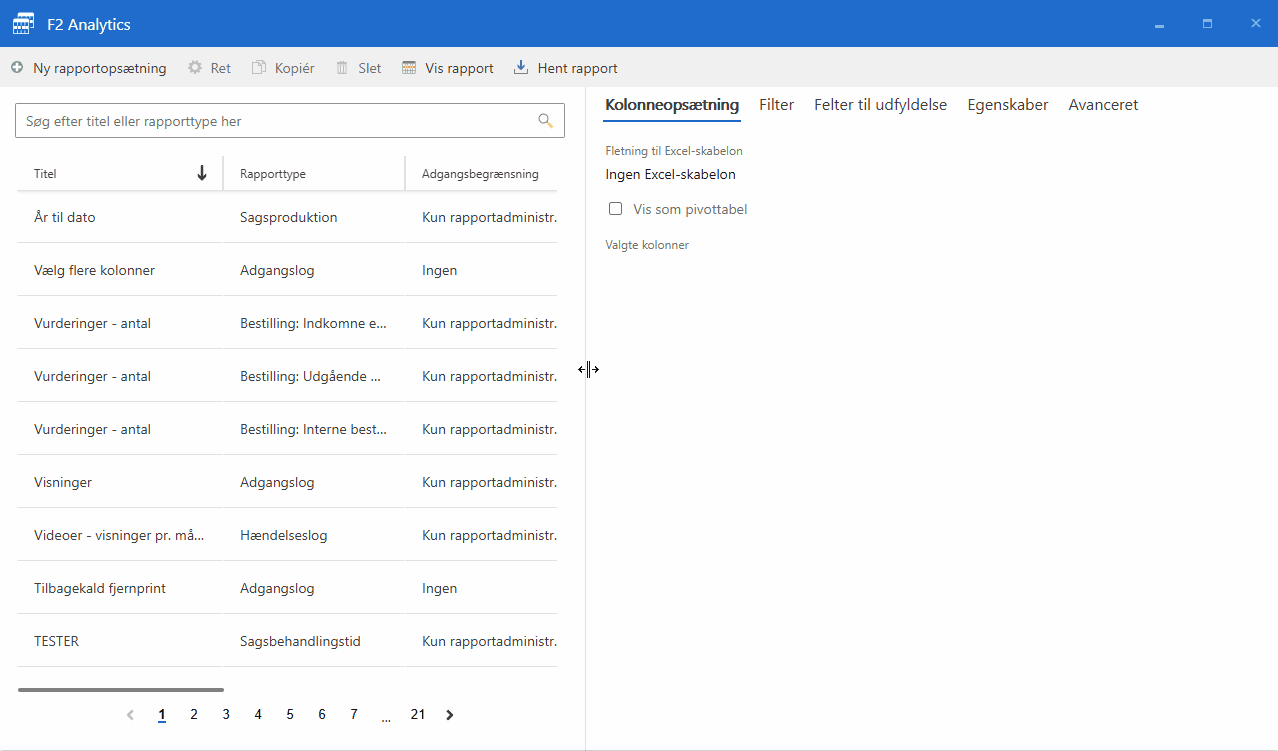Open the Avanceret tab
The width and height of the screenshot is (1278, 751).
click(x=1103, y=105)
